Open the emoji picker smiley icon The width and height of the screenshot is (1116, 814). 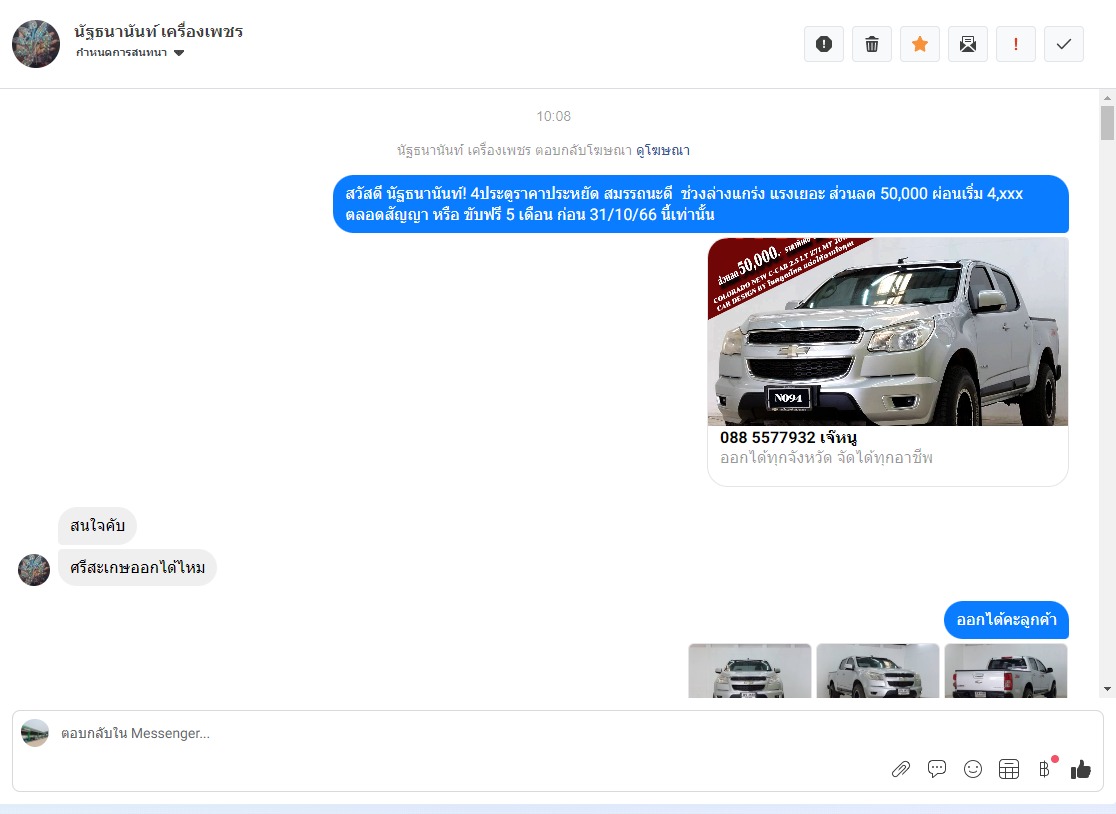(x=972, y=769)
